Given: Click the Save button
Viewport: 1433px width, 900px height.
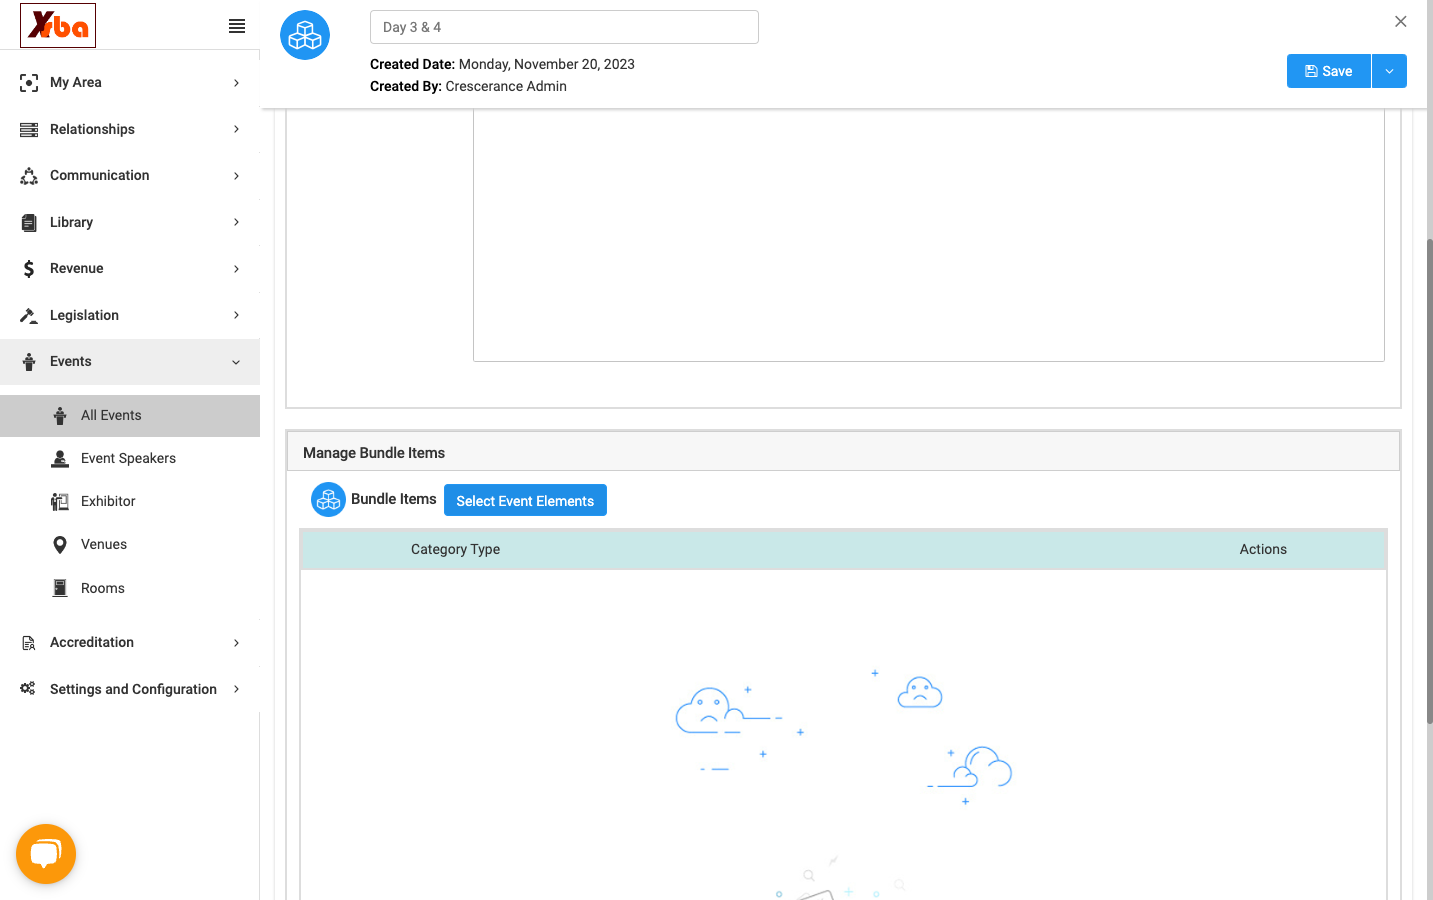Looking at the screenshot, I should pos(1329,71).
